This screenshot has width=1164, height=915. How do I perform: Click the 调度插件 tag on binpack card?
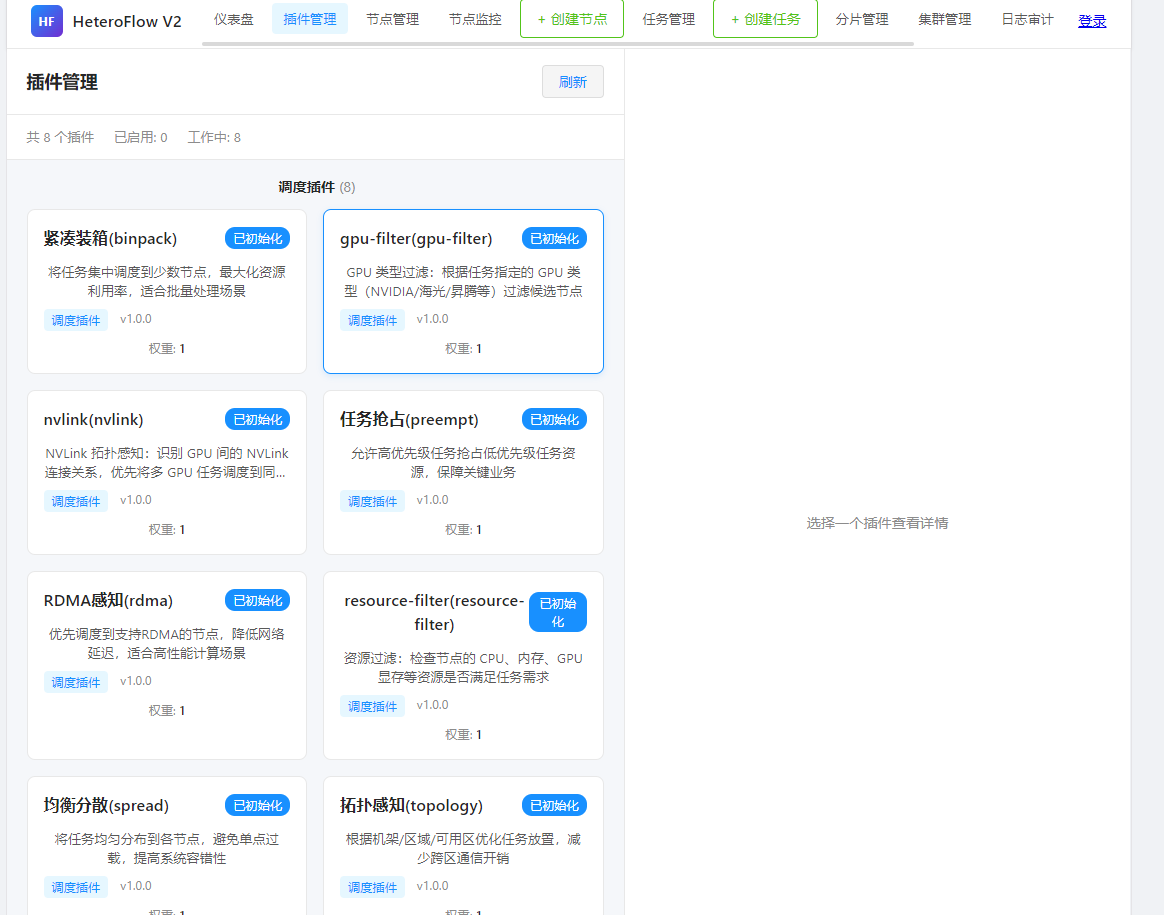point(75,319)
